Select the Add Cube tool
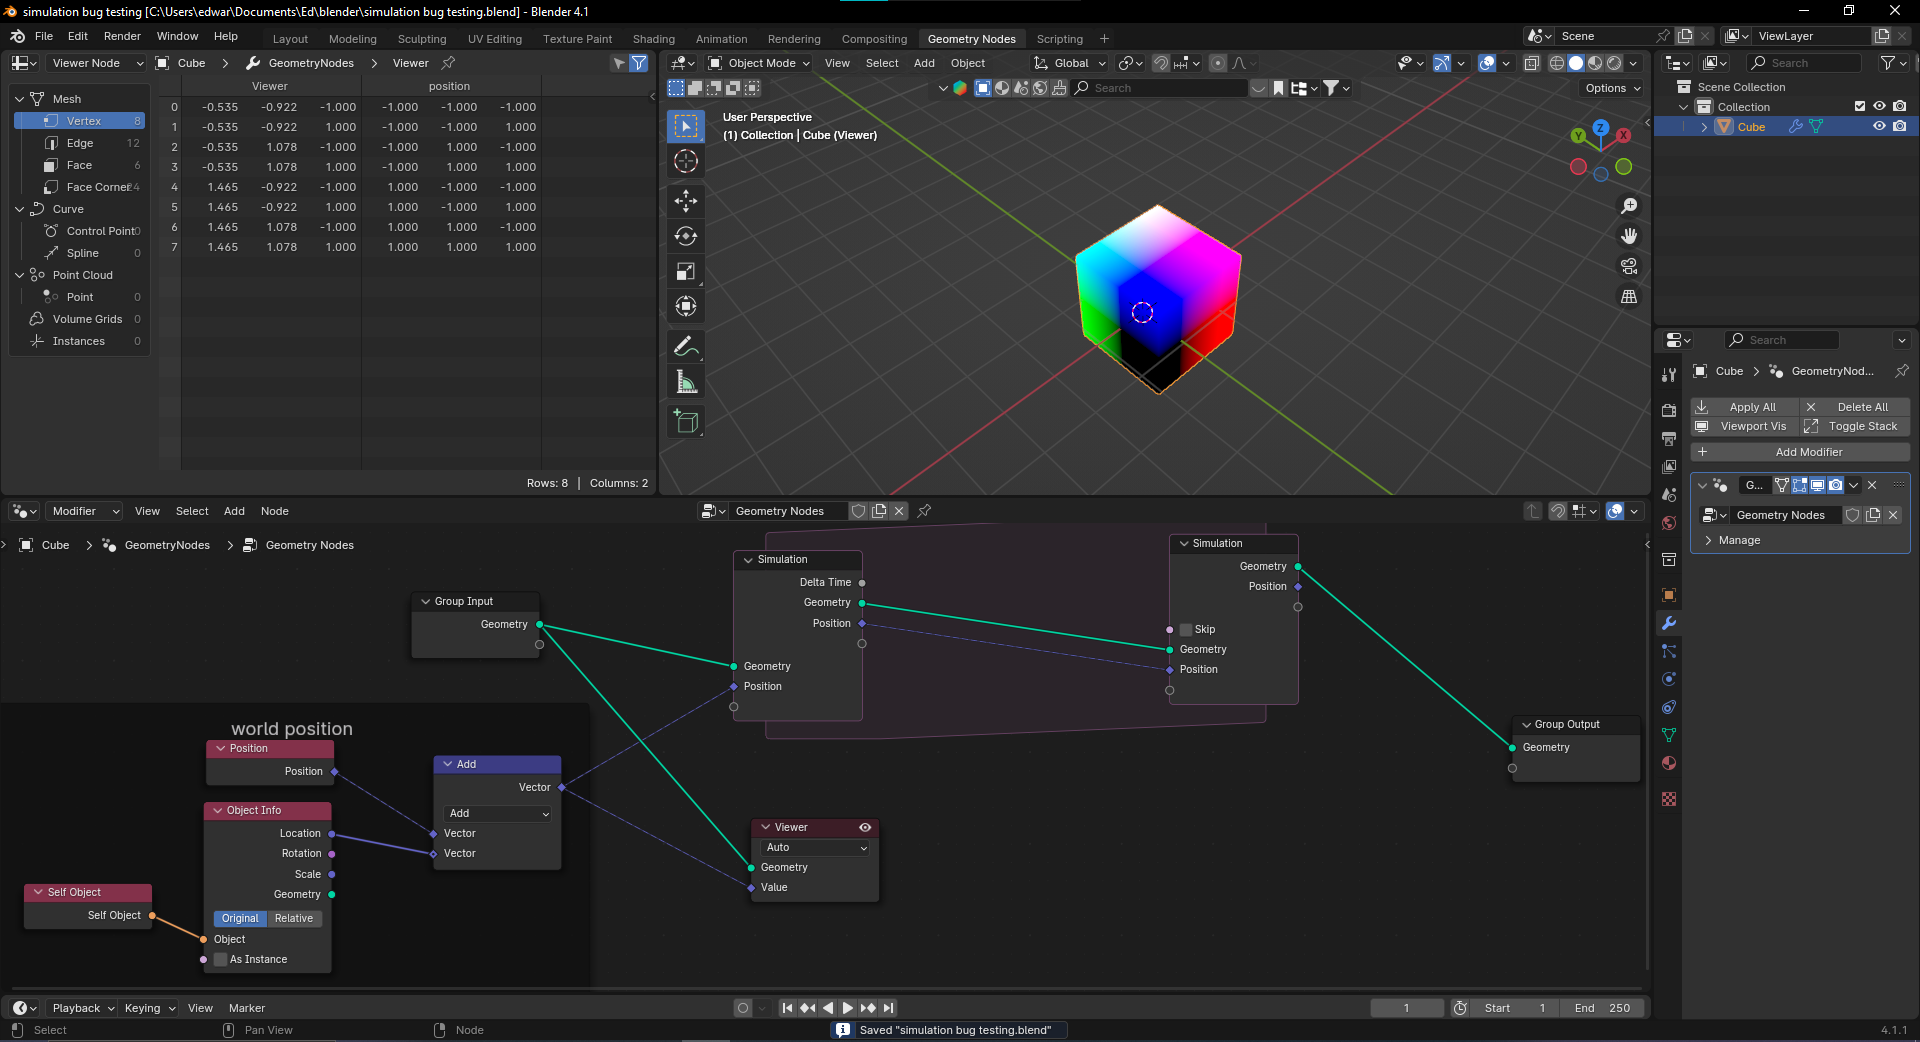1920x1042 pixels. tap(686, 421)
